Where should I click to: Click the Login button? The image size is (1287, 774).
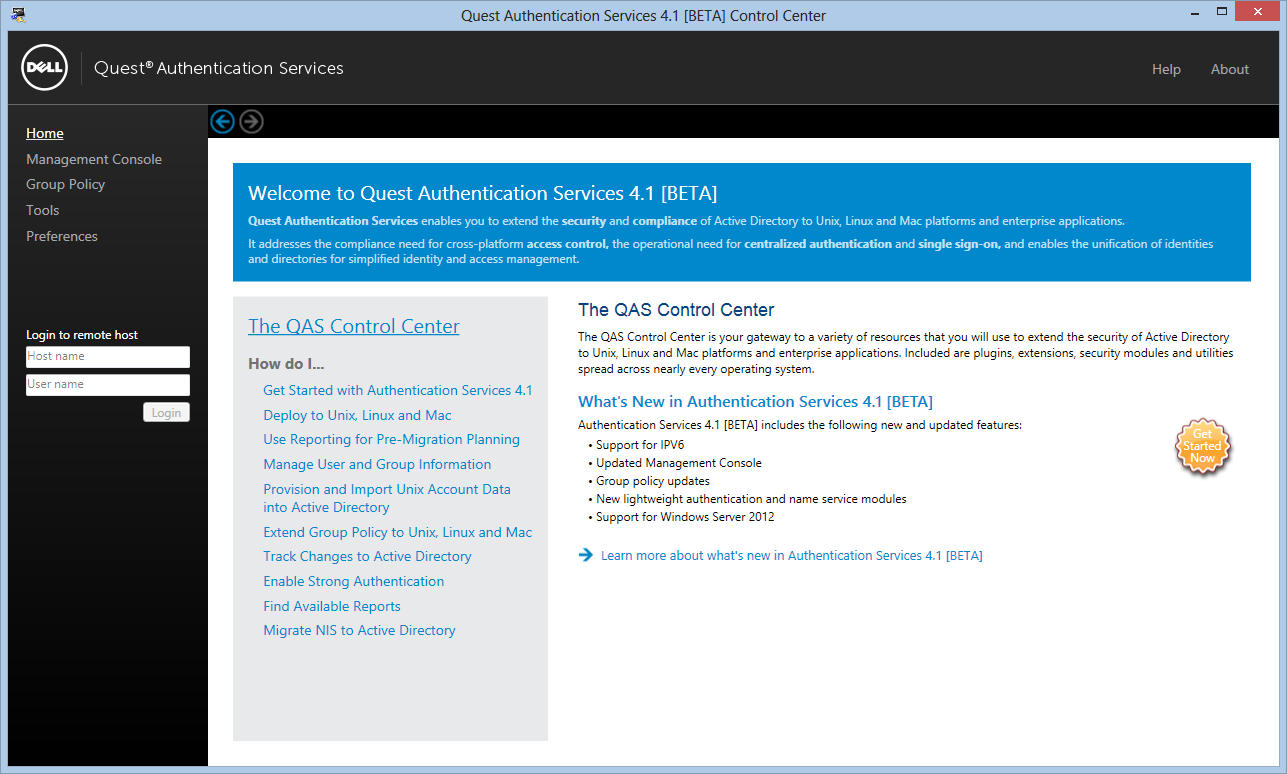(166, 412)
